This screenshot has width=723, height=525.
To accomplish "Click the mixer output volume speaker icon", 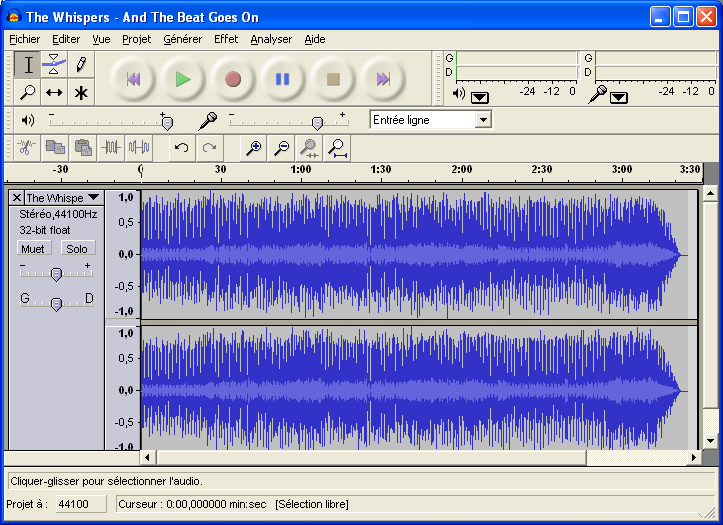I will pos(28,121).
